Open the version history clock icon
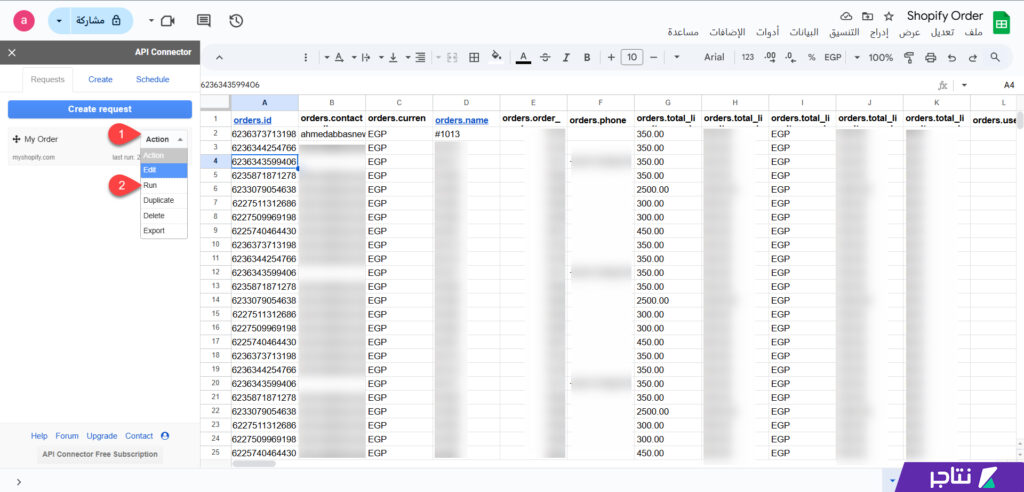Image resolution: width=1024 pixels, height=492 pixels. pos(236,21)
